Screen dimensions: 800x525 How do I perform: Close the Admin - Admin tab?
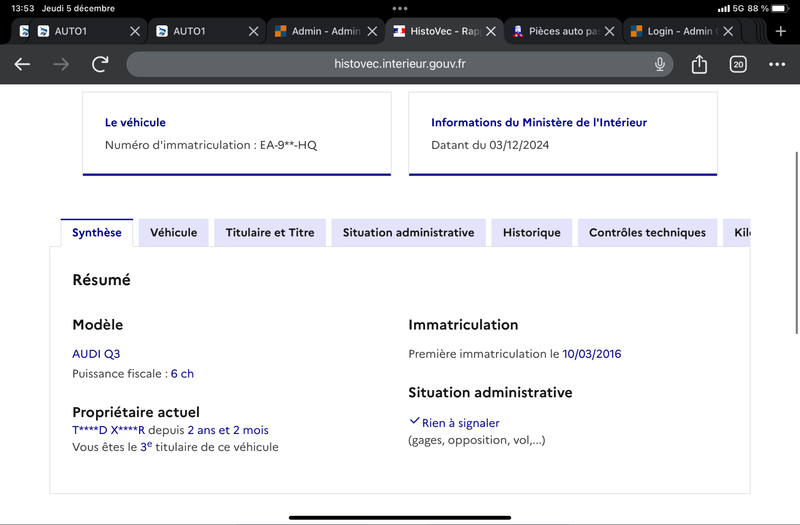372,31
